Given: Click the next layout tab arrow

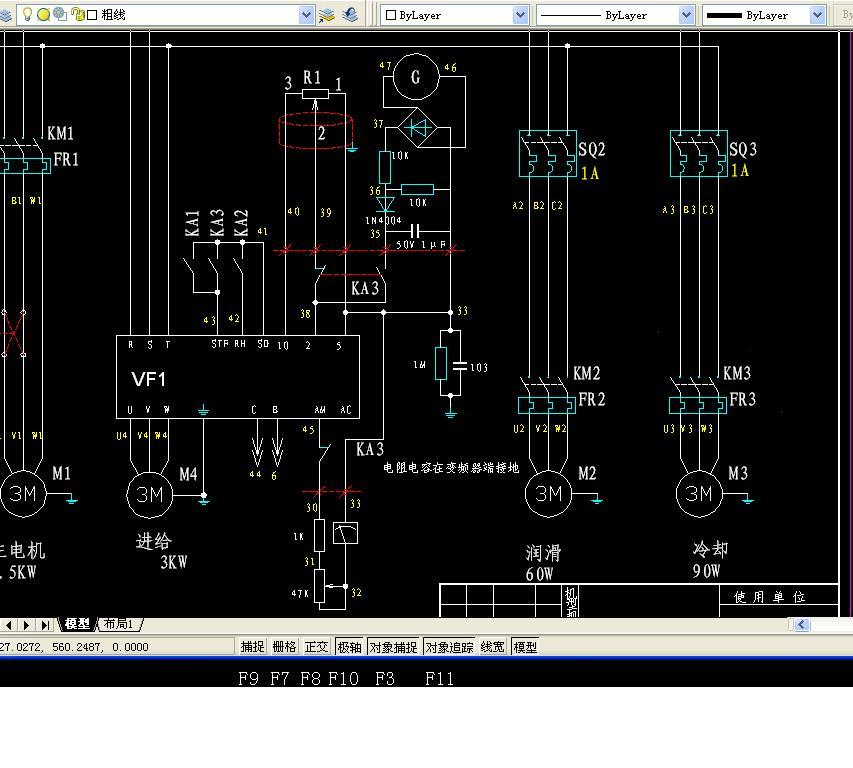Looking at the screenshot, I should click(x=27, y=625).
